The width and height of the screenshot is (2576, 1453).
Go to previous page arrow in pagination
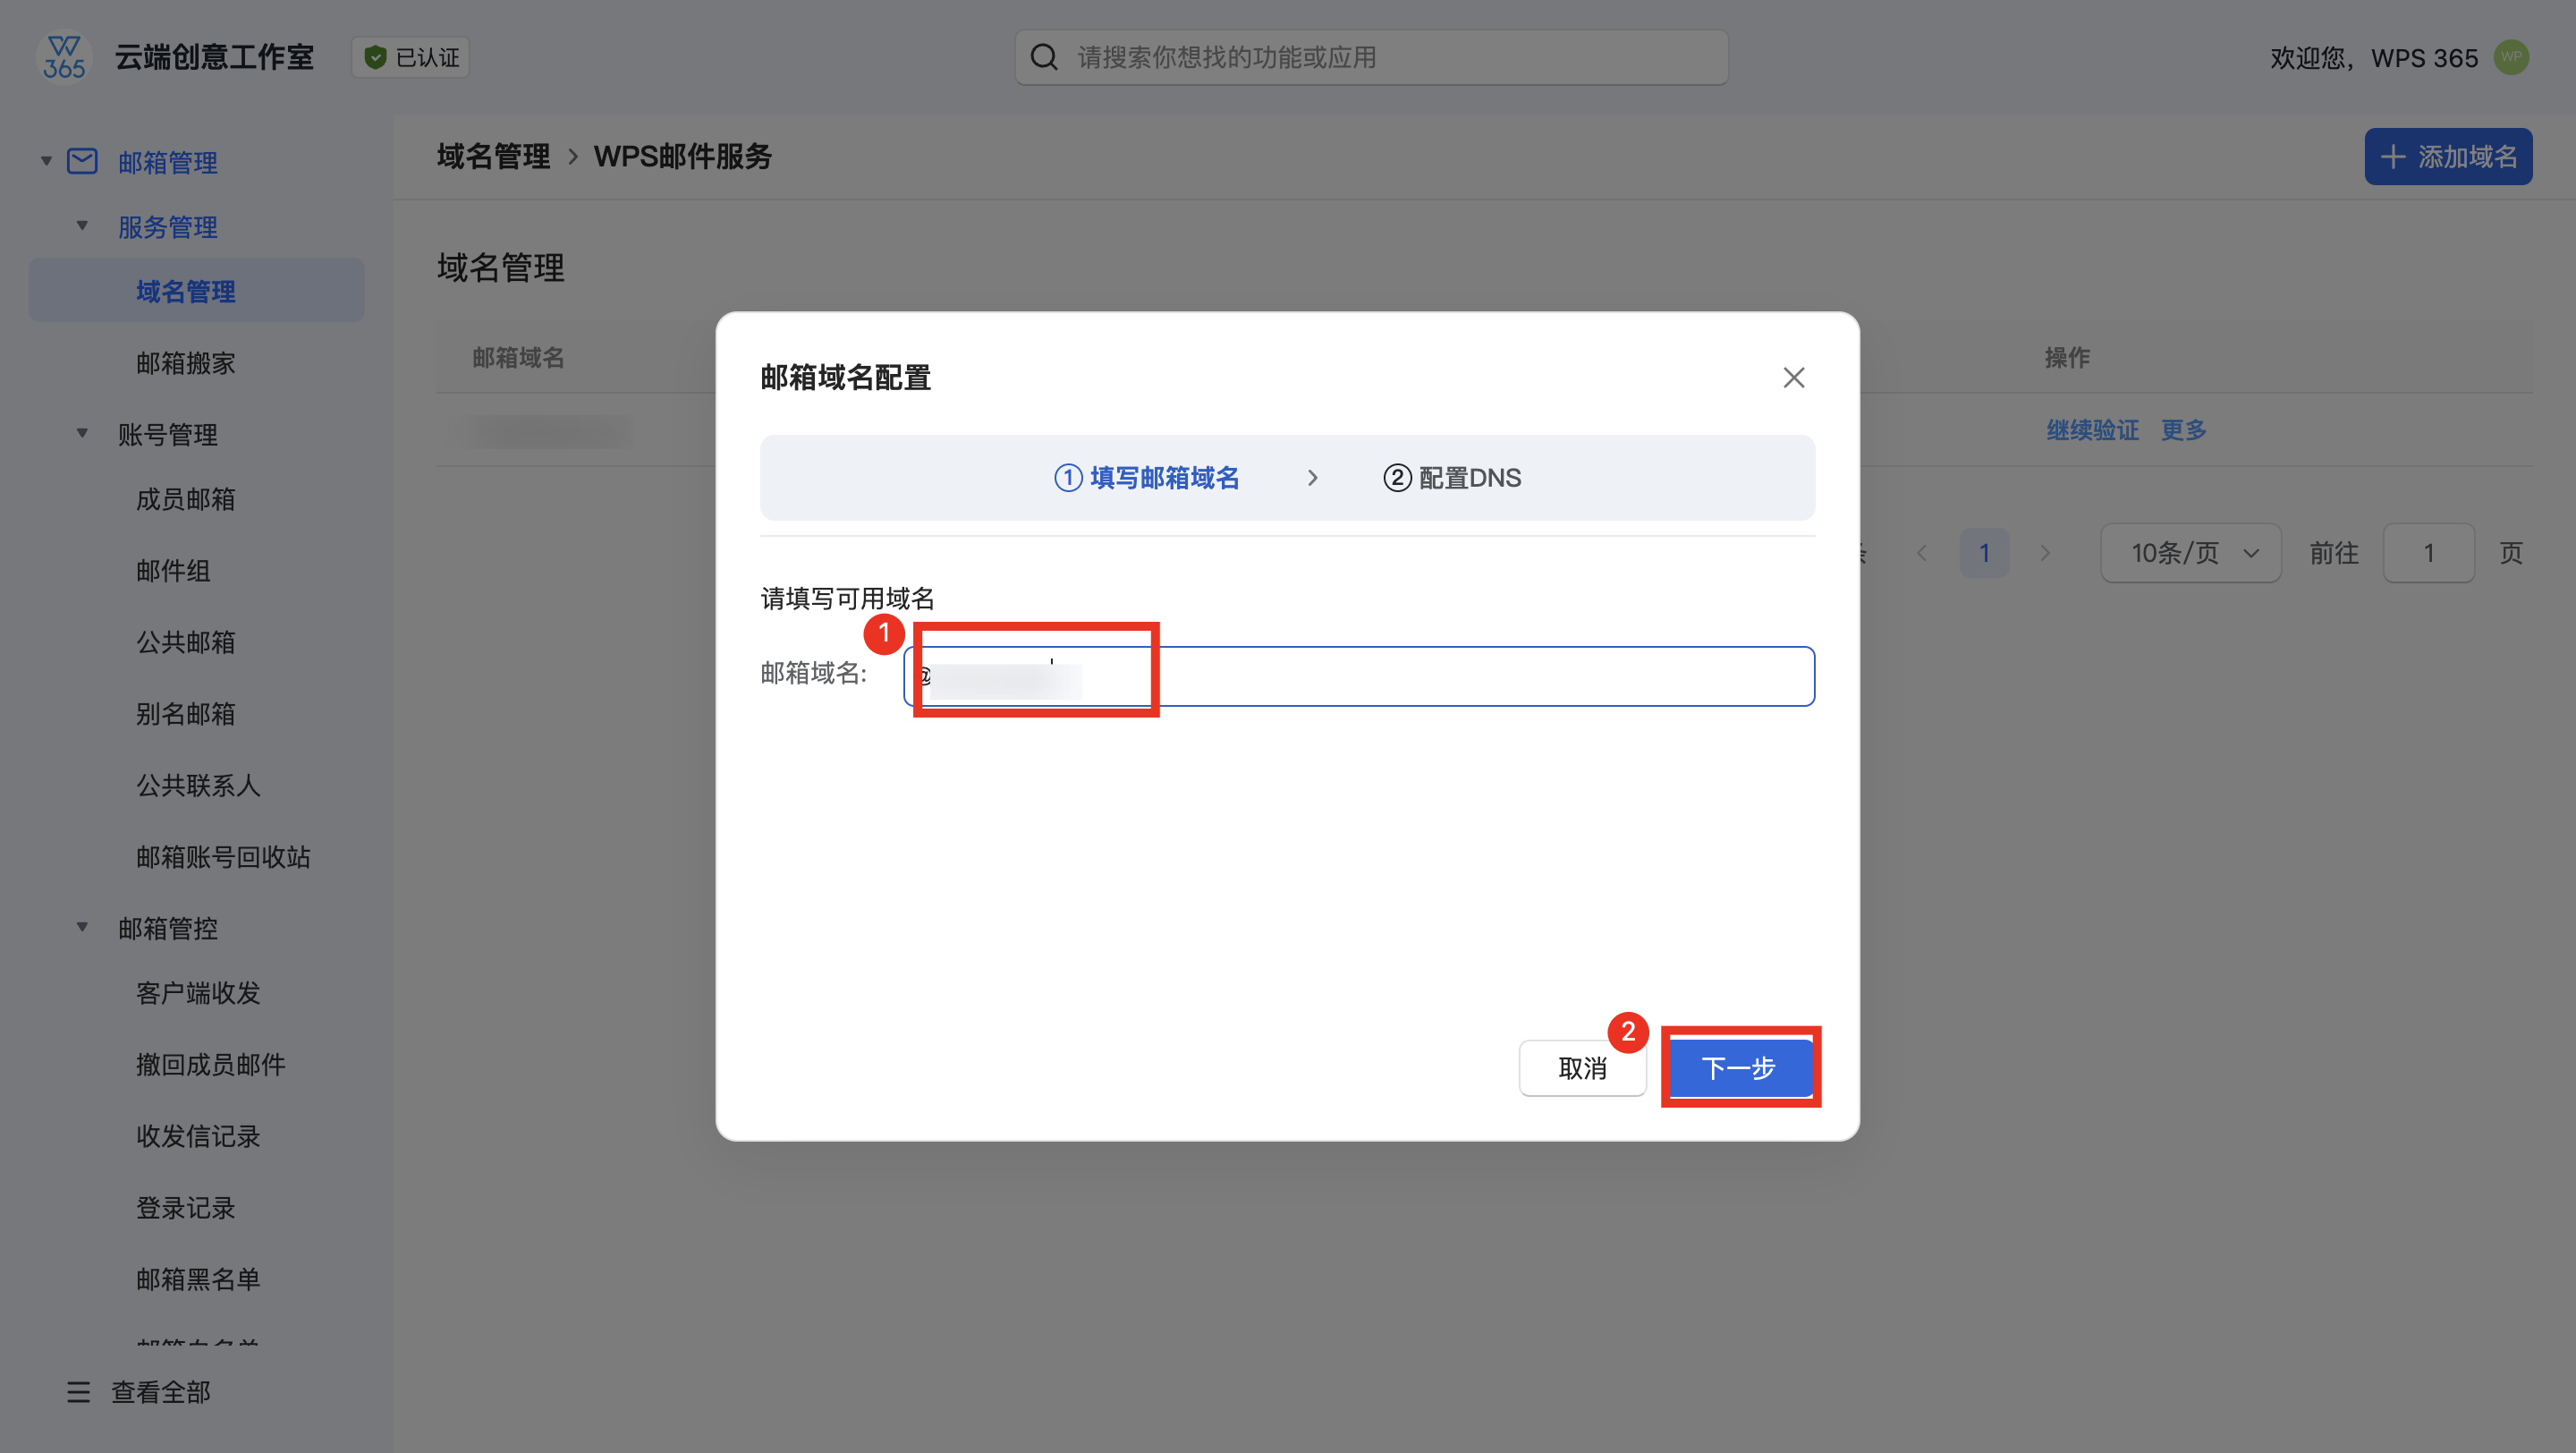1922,553
